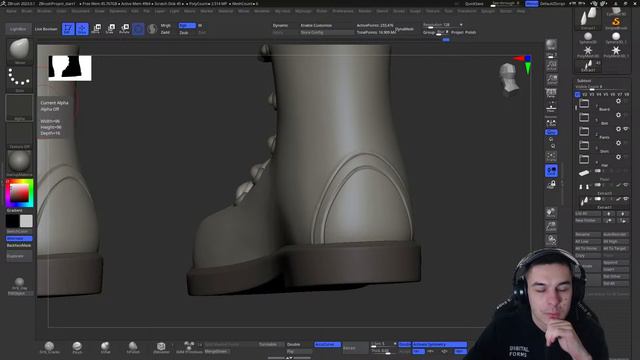This screenshot has width=640, height=360.
Task: Open the Brush menu
Action: (x=27, y=11)
